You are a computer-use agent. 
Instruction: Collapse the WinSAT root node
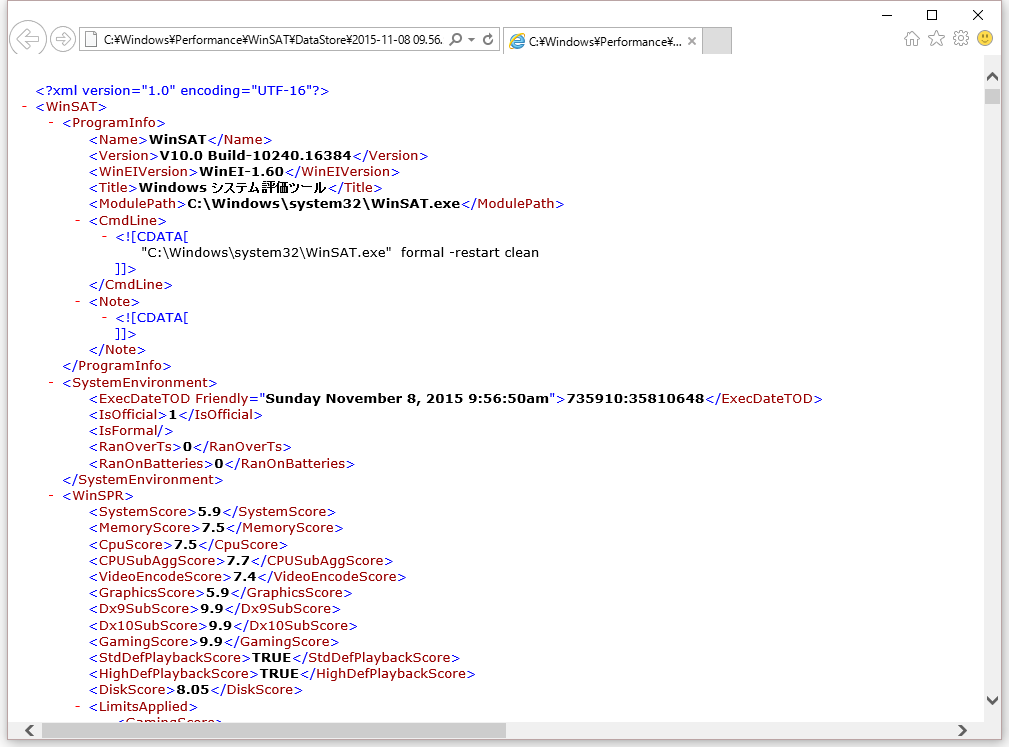24,107
